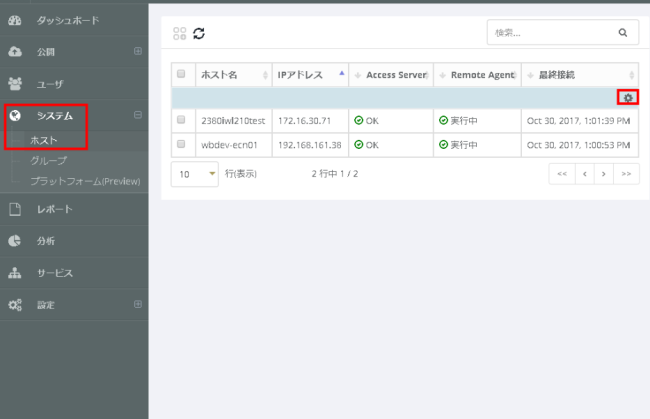This screenshot has width=650, height=419.
Task: Click the レポート document icon
Action: (x=15, y=210)
